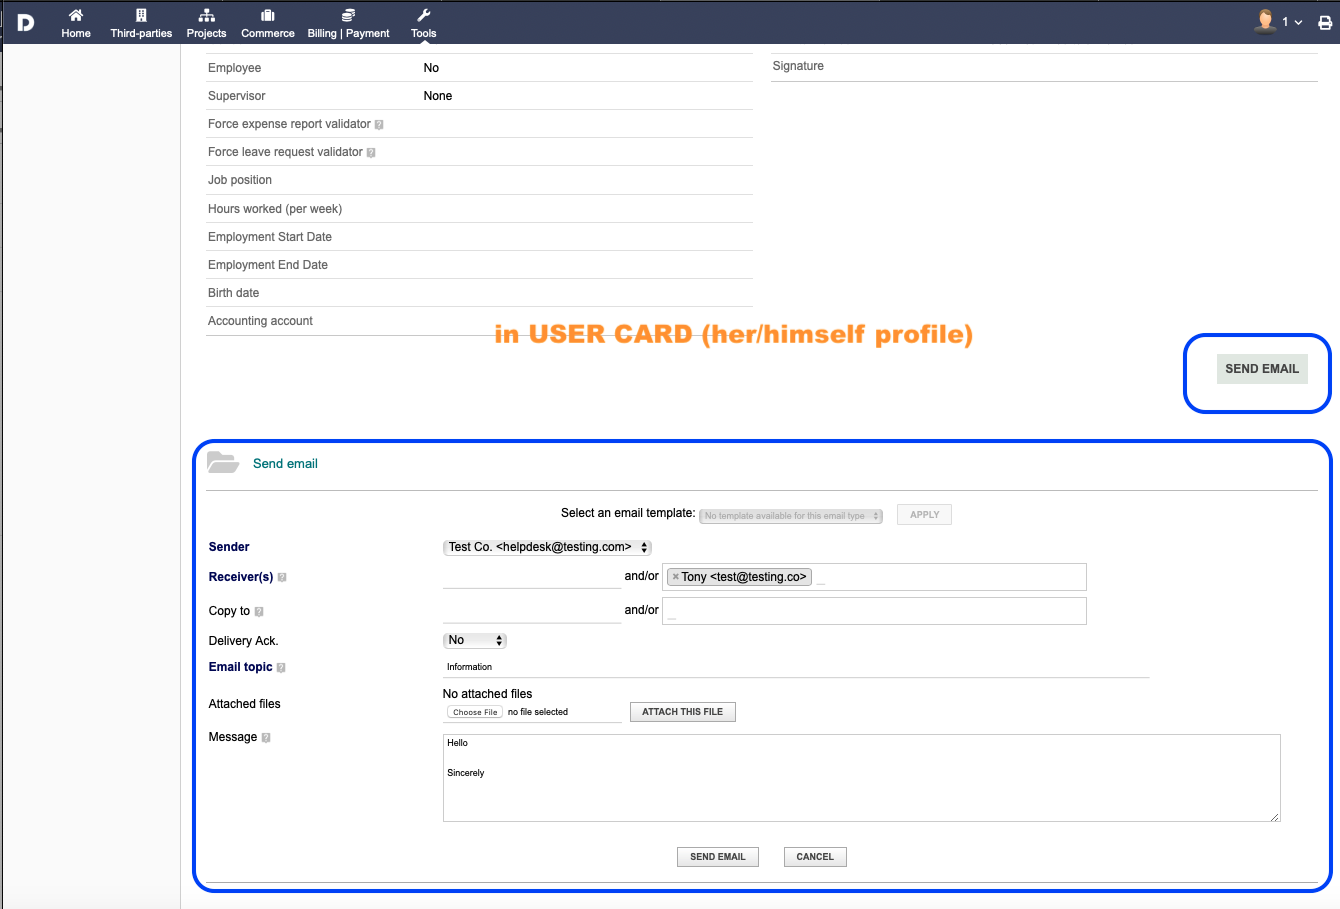The height and width of the screenshot is (909, 1340).
Task: Open the Billing | Payment menu icon
Action: tap(348, 15)
